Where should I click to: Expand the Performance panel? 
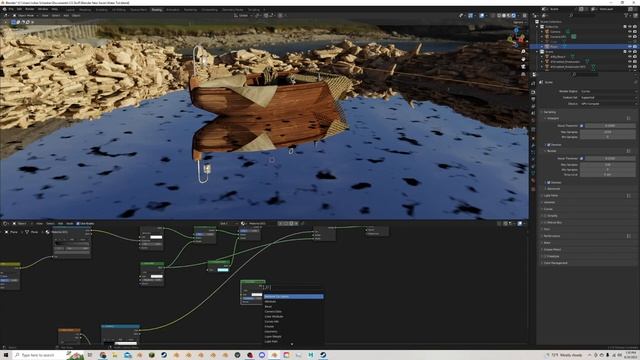[x=552, y=236]
